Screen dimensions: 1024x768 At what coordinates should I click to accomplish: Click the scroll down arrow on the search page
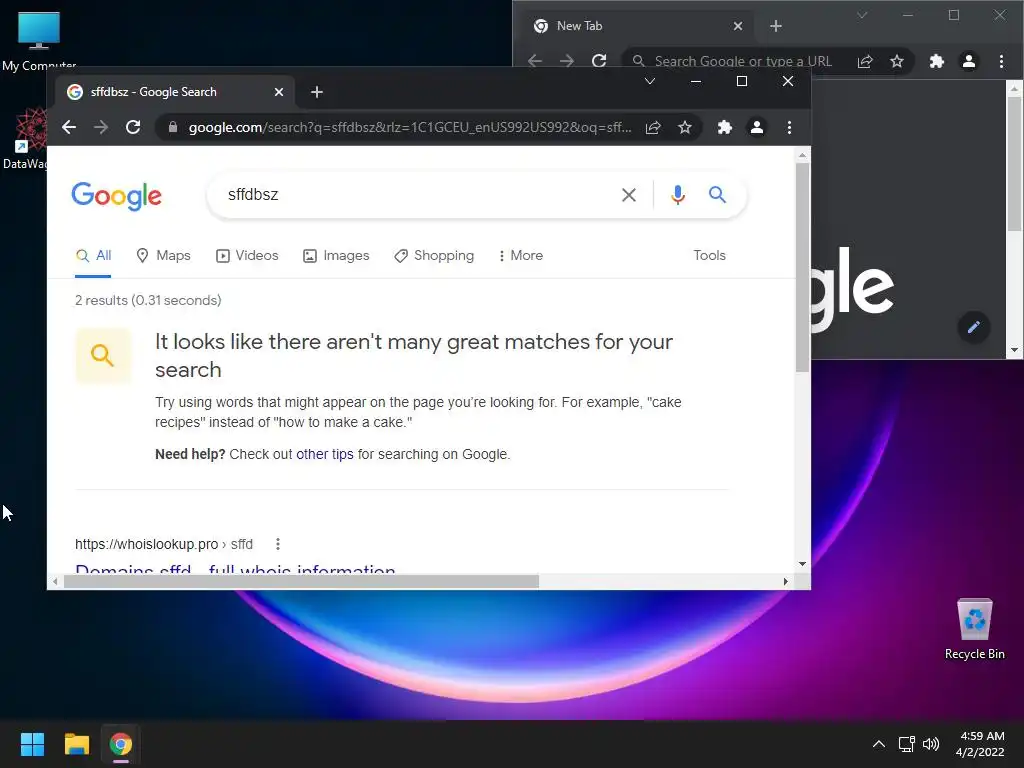click(803, 564)
